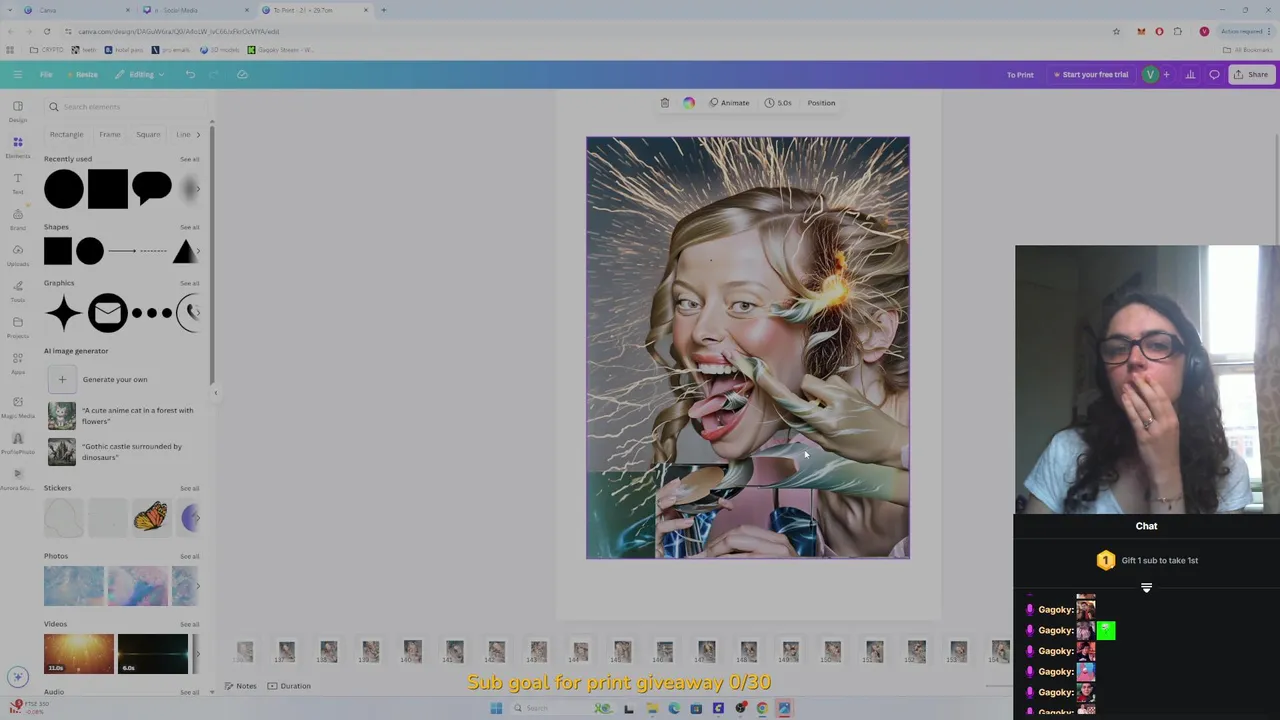Add the orange sunburst video
This screenshot has width=1280, height=720.
(x=79, y=654)
